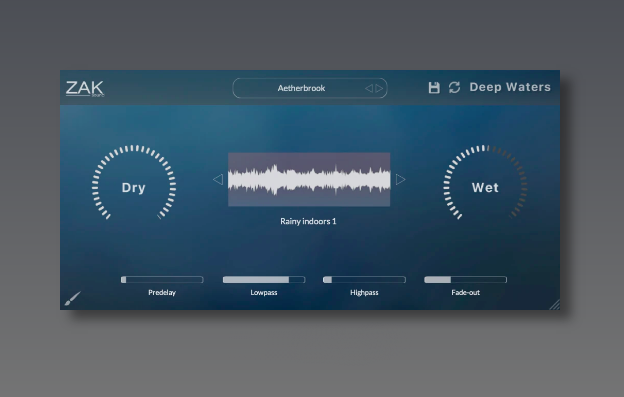The height and width of the screenshot is (397, 624).
Task: Select the next preset arrow beside Aetherbrook
Action: click(x=379, y=88)
